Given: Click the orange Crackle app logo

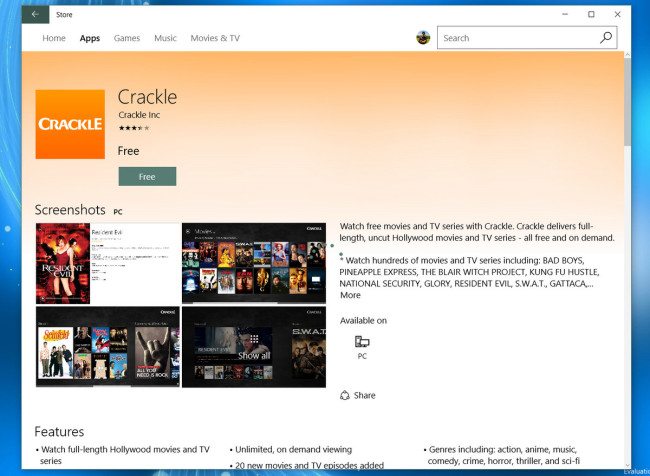Looking at the screenshot, I should [70, 124].
